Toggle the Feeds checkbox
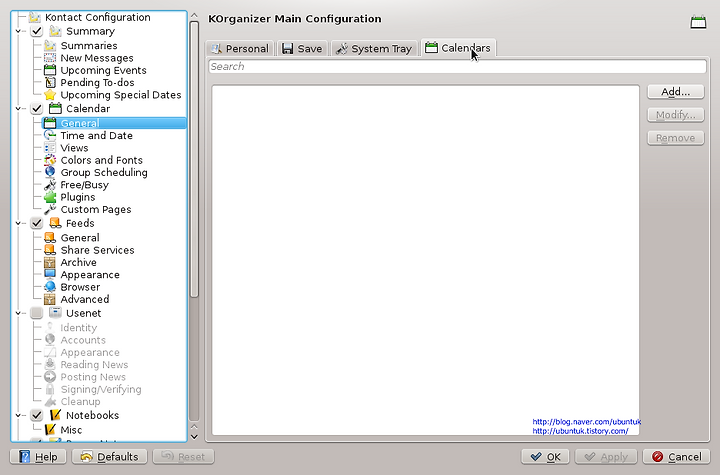720x475 pixels. tap(37, 223)
